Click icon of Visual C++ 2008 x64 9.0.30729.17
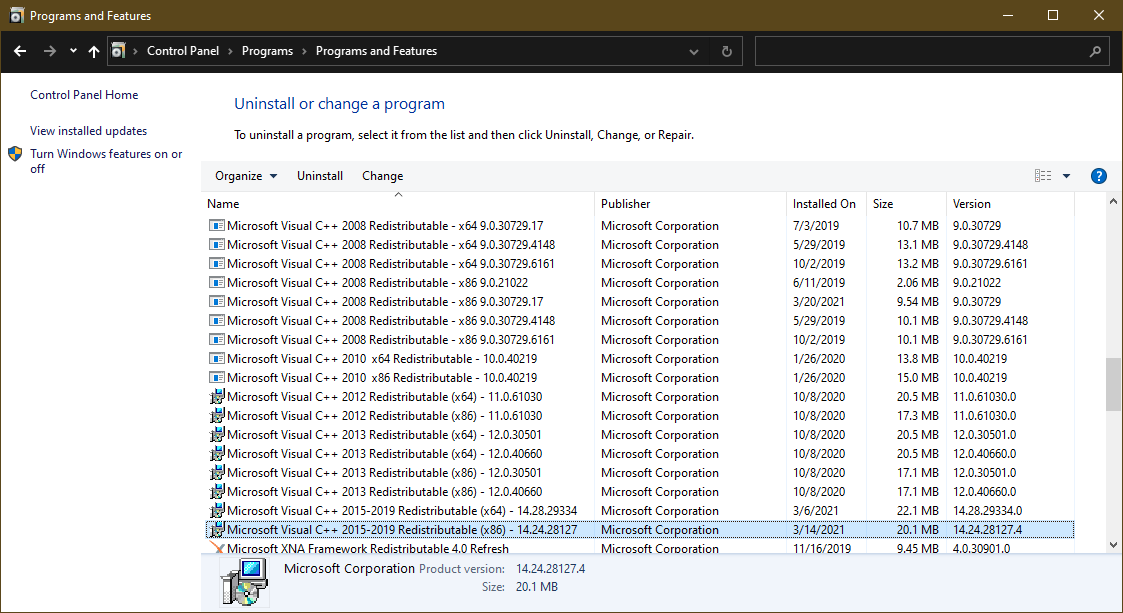The image size is (1123, 613). coord(216,225)
